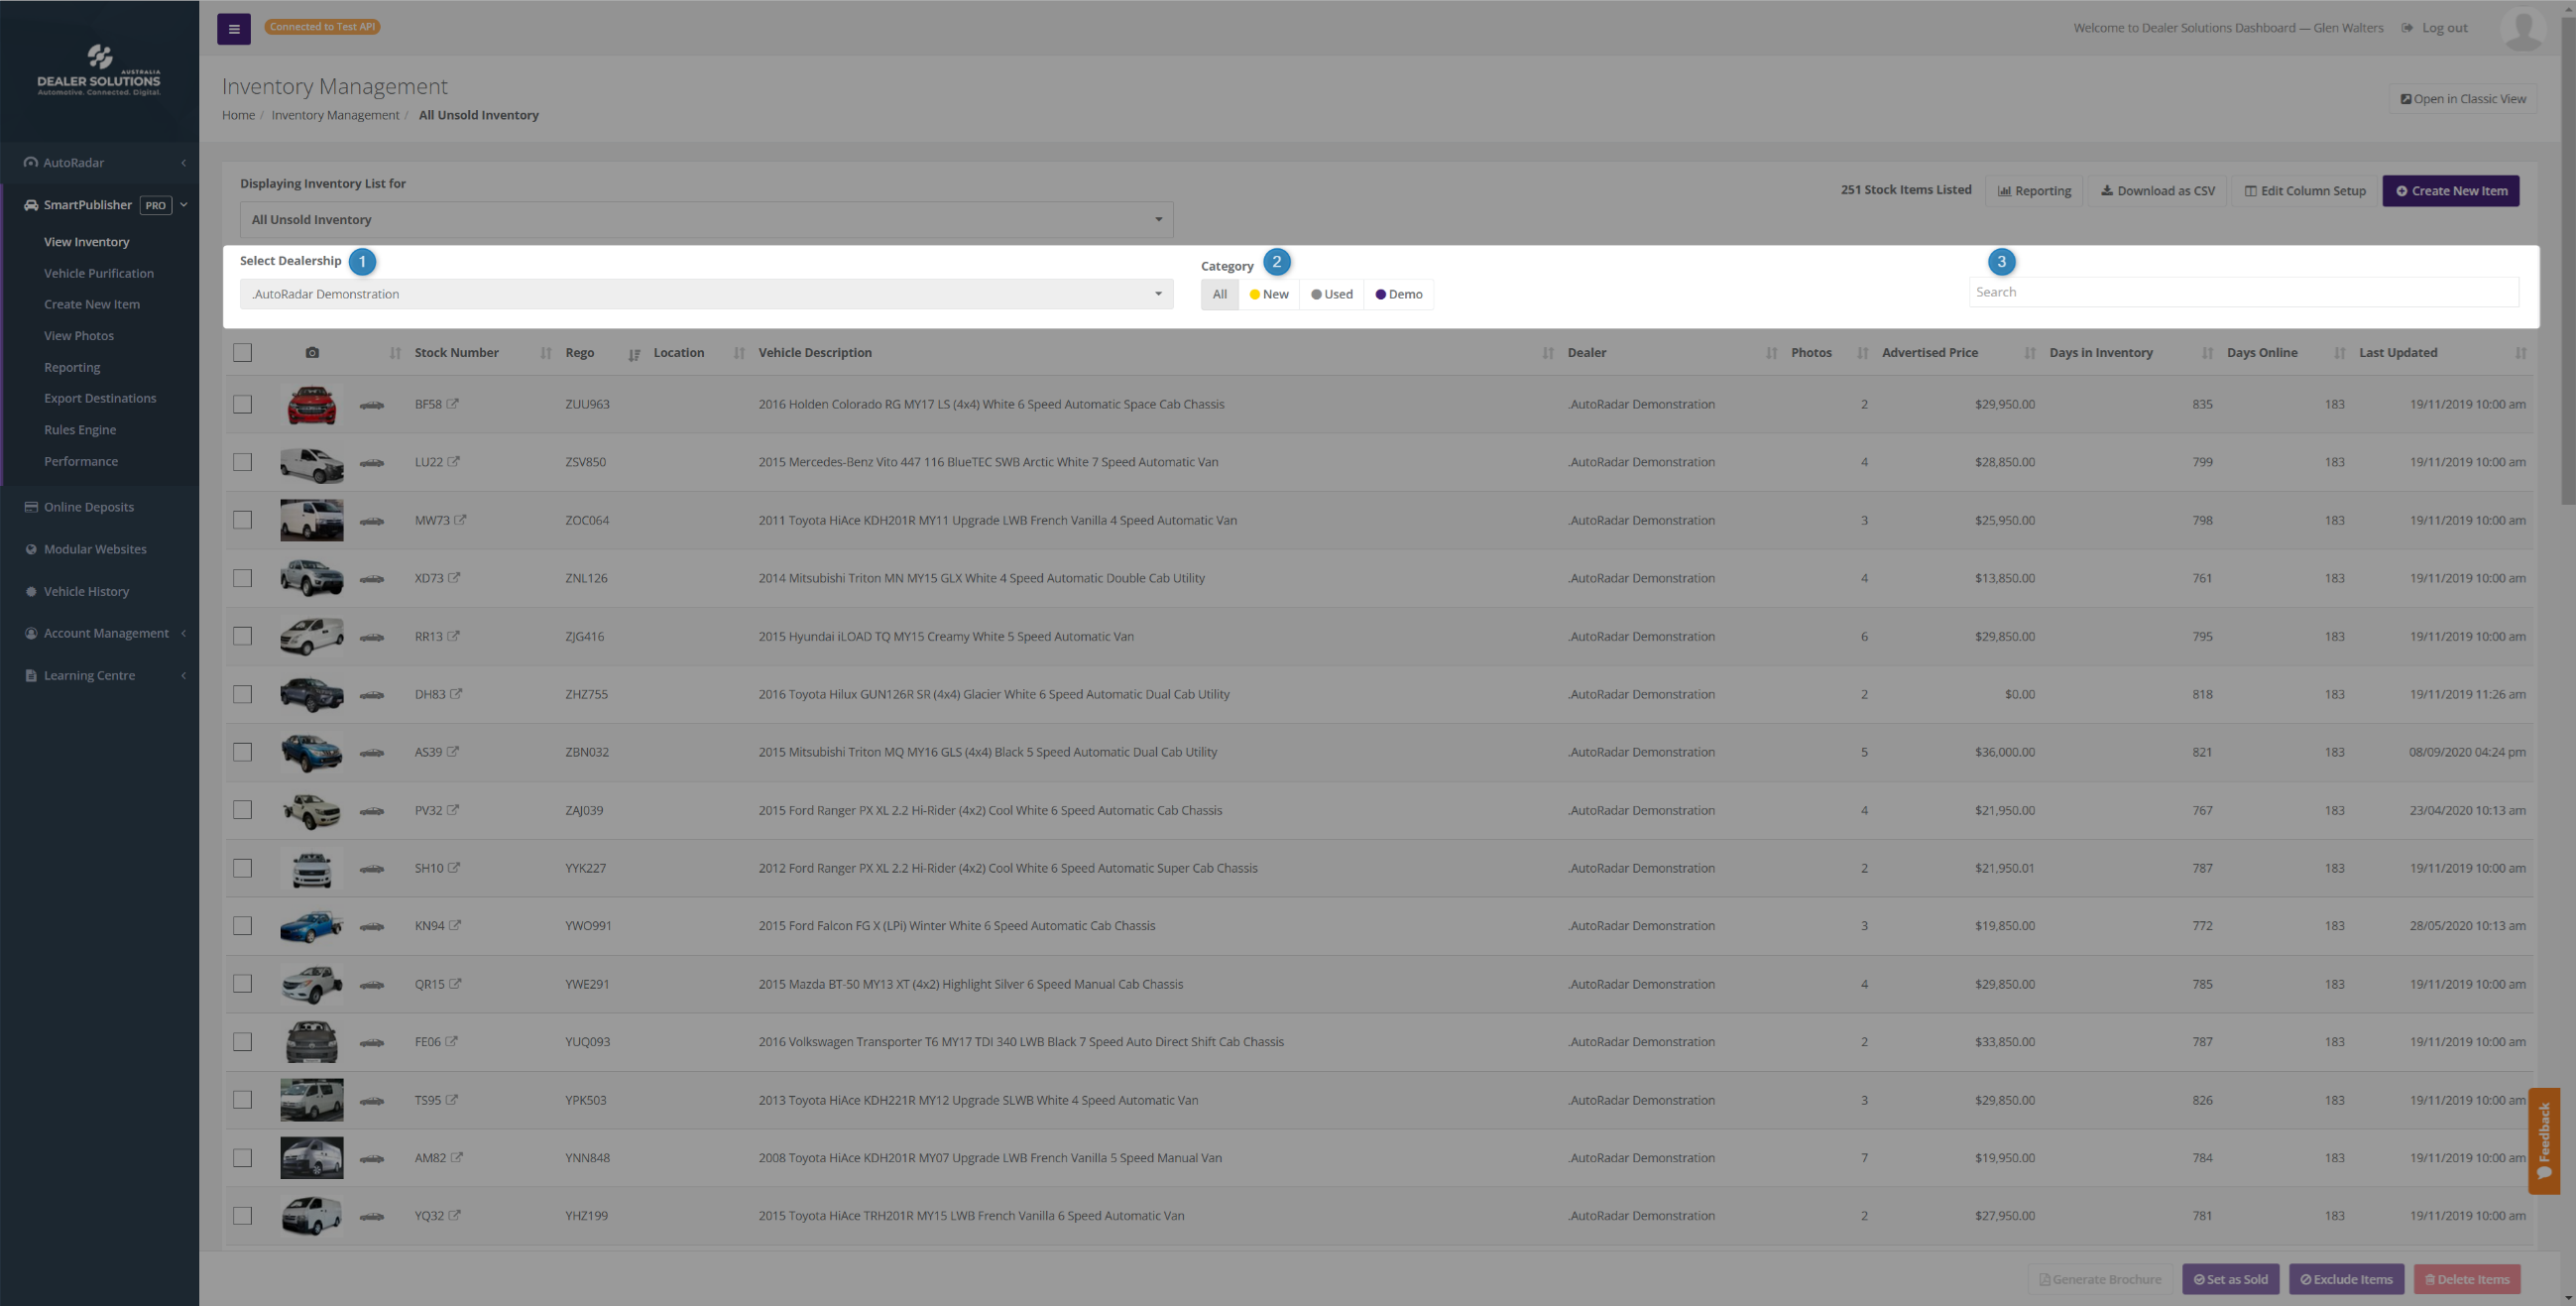Expand Learning Centre in sidebar
The image size is (2576, 1306).
(100, 676)
